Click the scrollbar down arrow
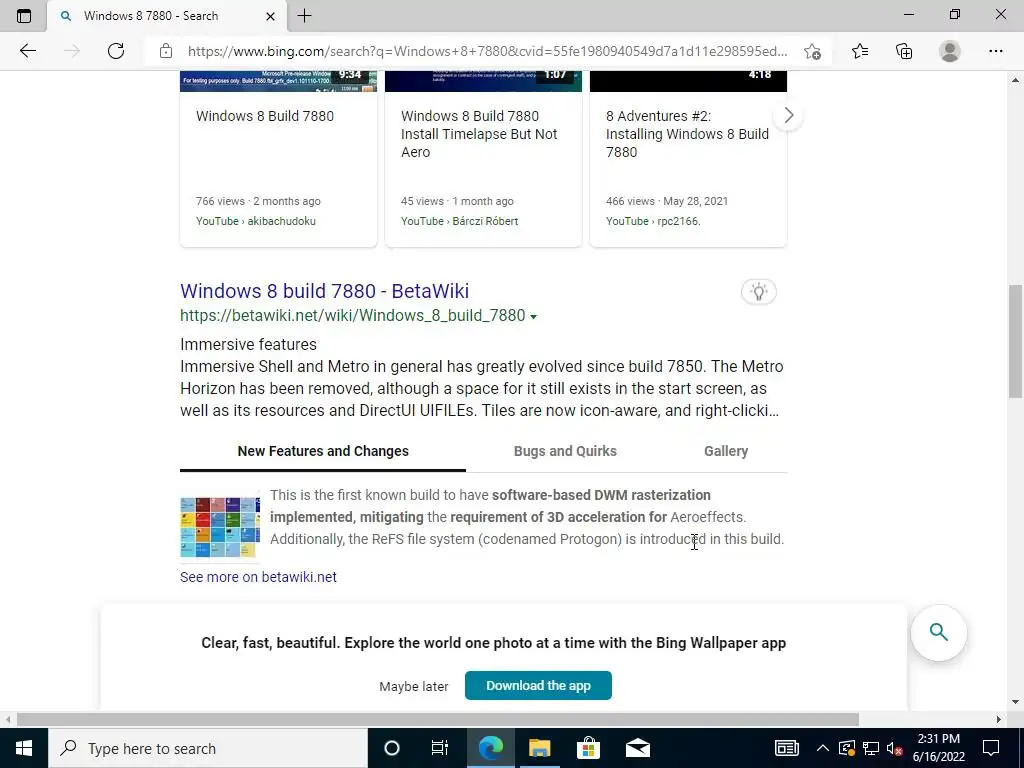The image size is (1024, 768). click(1015, 702)
